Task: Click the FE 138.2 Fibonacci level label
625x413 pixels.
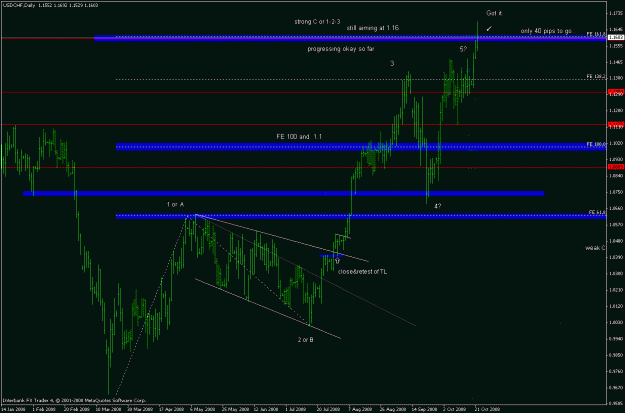Action: click(596, 76)
